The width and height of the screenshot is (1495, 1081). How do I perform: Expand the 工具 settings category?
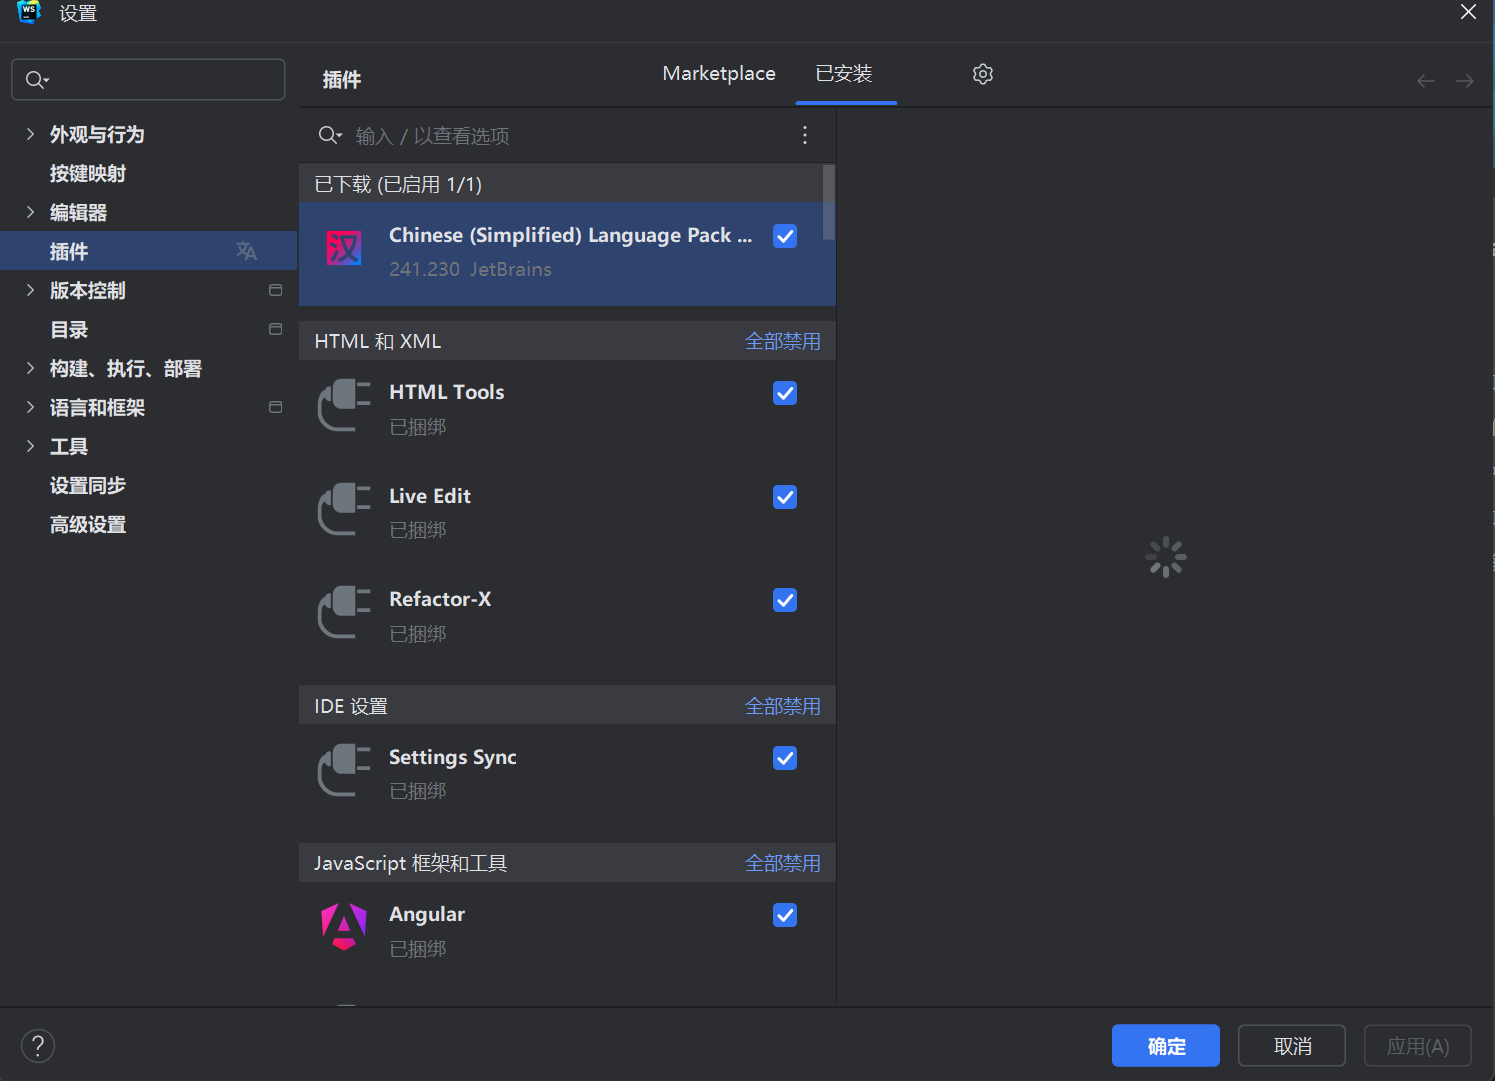30,446
